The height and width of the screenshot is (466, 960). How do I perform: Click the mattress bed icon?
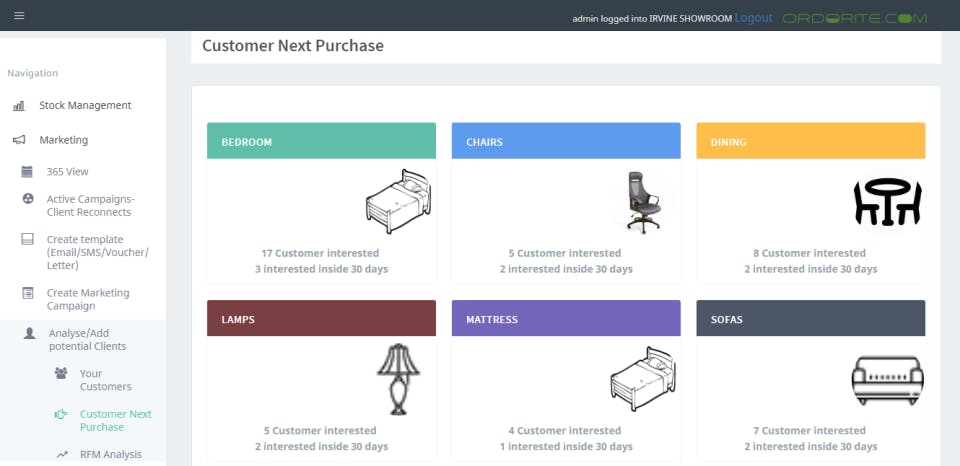[642, 378]
